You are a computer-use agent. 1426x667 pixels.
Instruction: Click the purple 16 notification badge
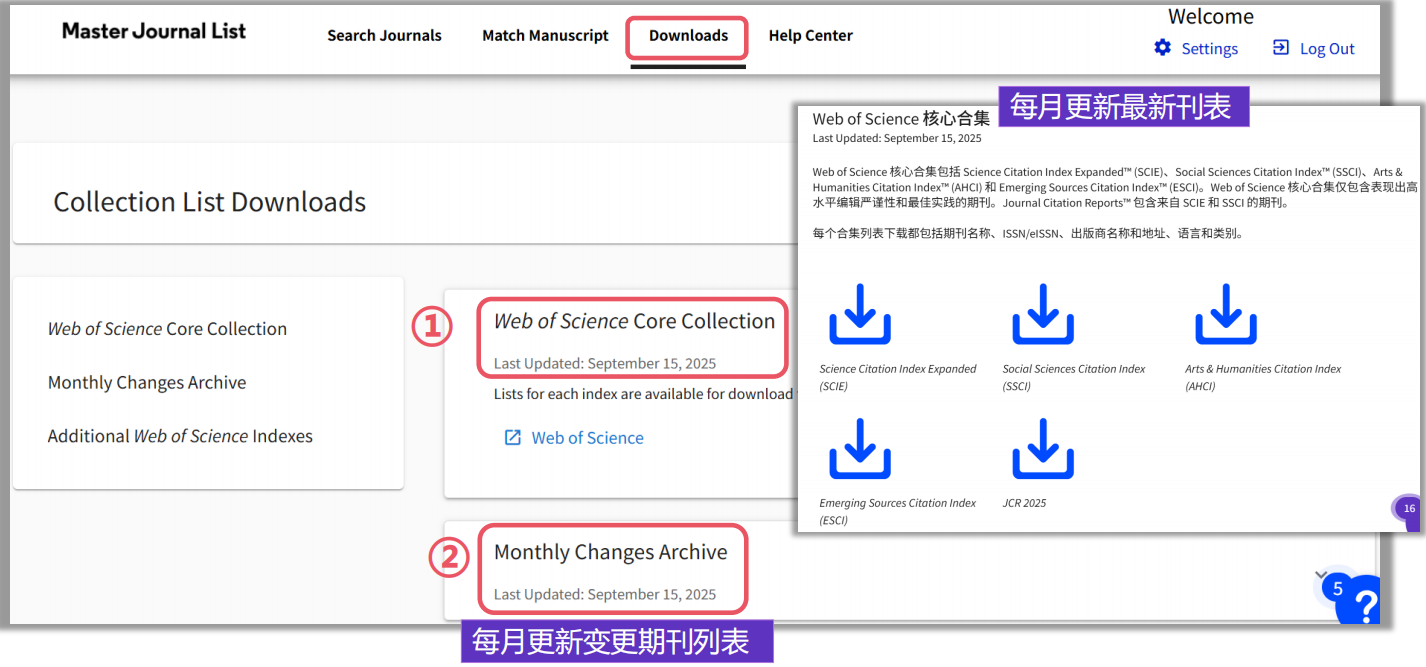[x=1409, y=509]
